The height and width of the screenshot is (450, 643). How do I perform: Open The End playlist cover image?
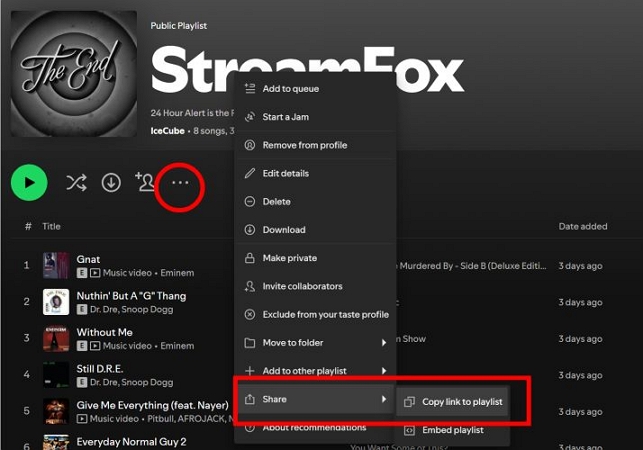[x=74, y=74]
